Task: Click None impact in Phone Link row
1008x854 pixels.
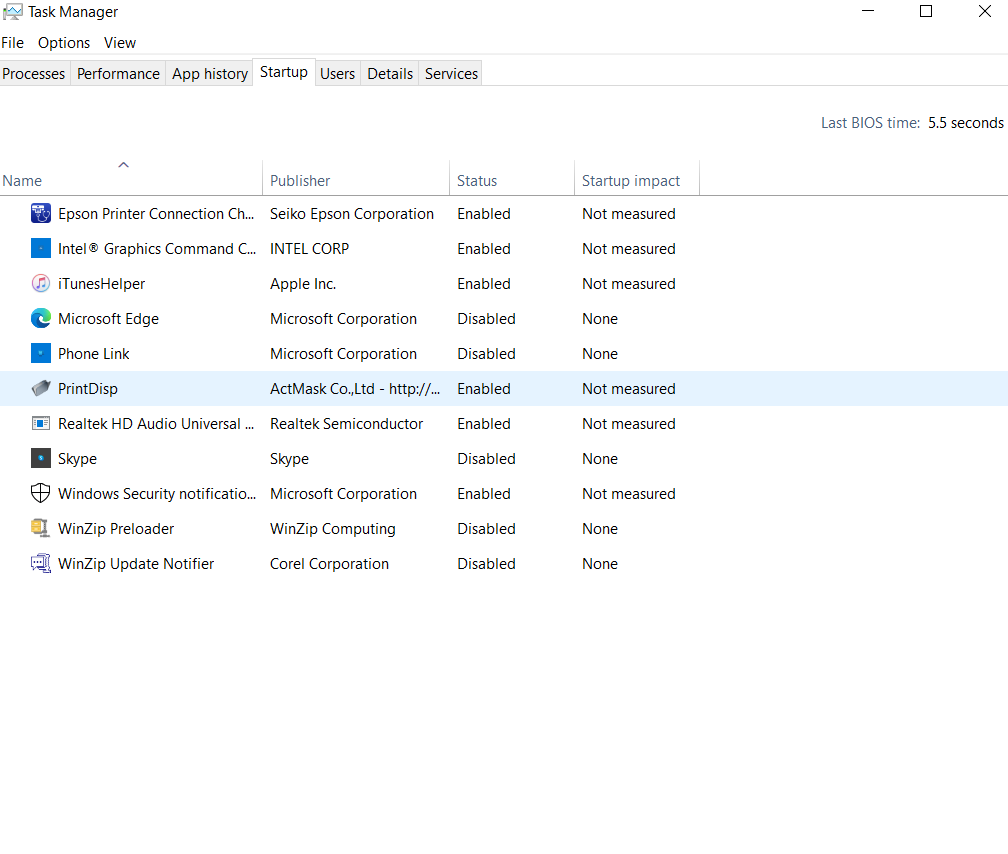Action: click(x=600, y=354)
